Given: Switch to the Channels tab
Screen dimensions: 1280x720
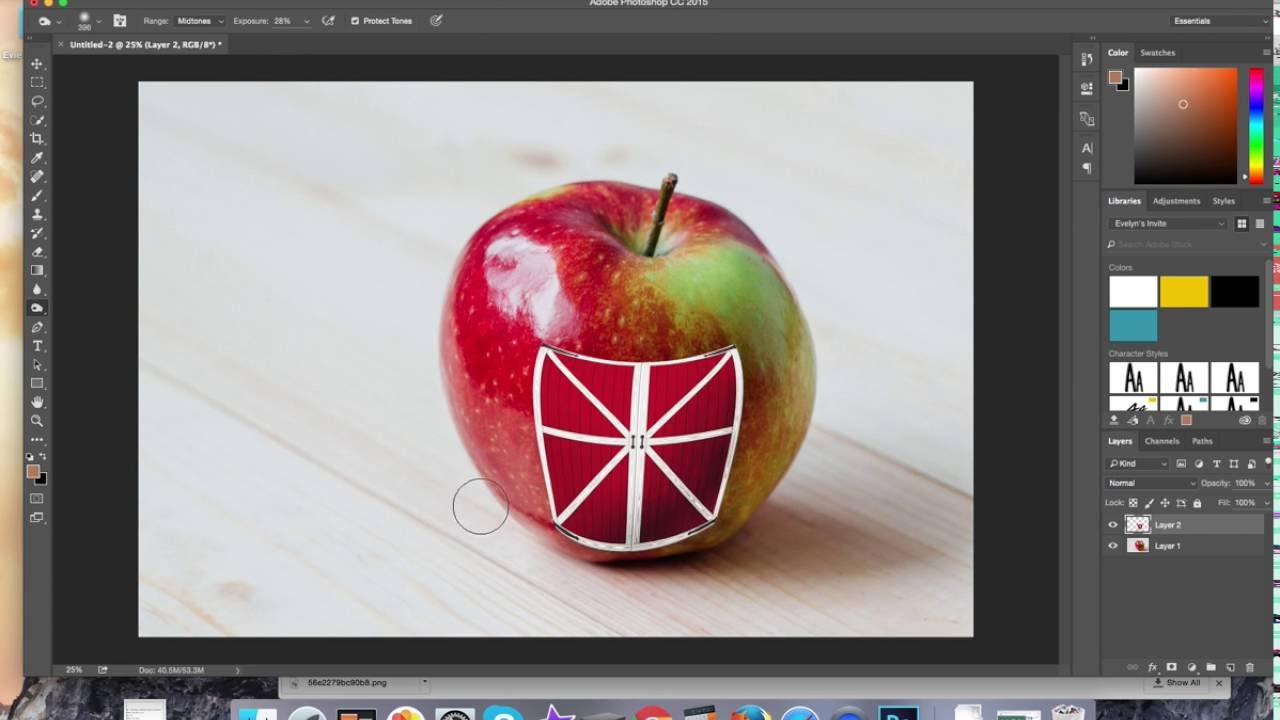Looking at the screenshot, I should pyautogui.click(x=1162, y=441).
